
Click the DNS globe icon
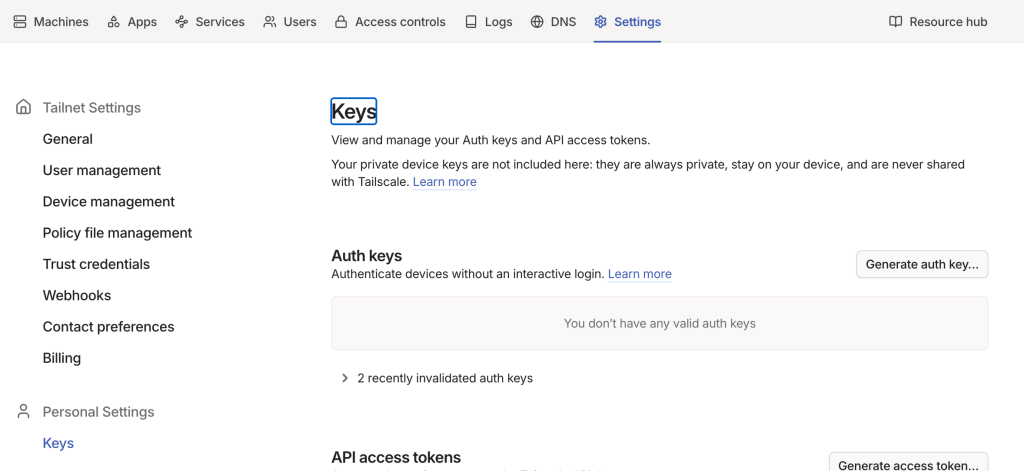coord(537,21)
